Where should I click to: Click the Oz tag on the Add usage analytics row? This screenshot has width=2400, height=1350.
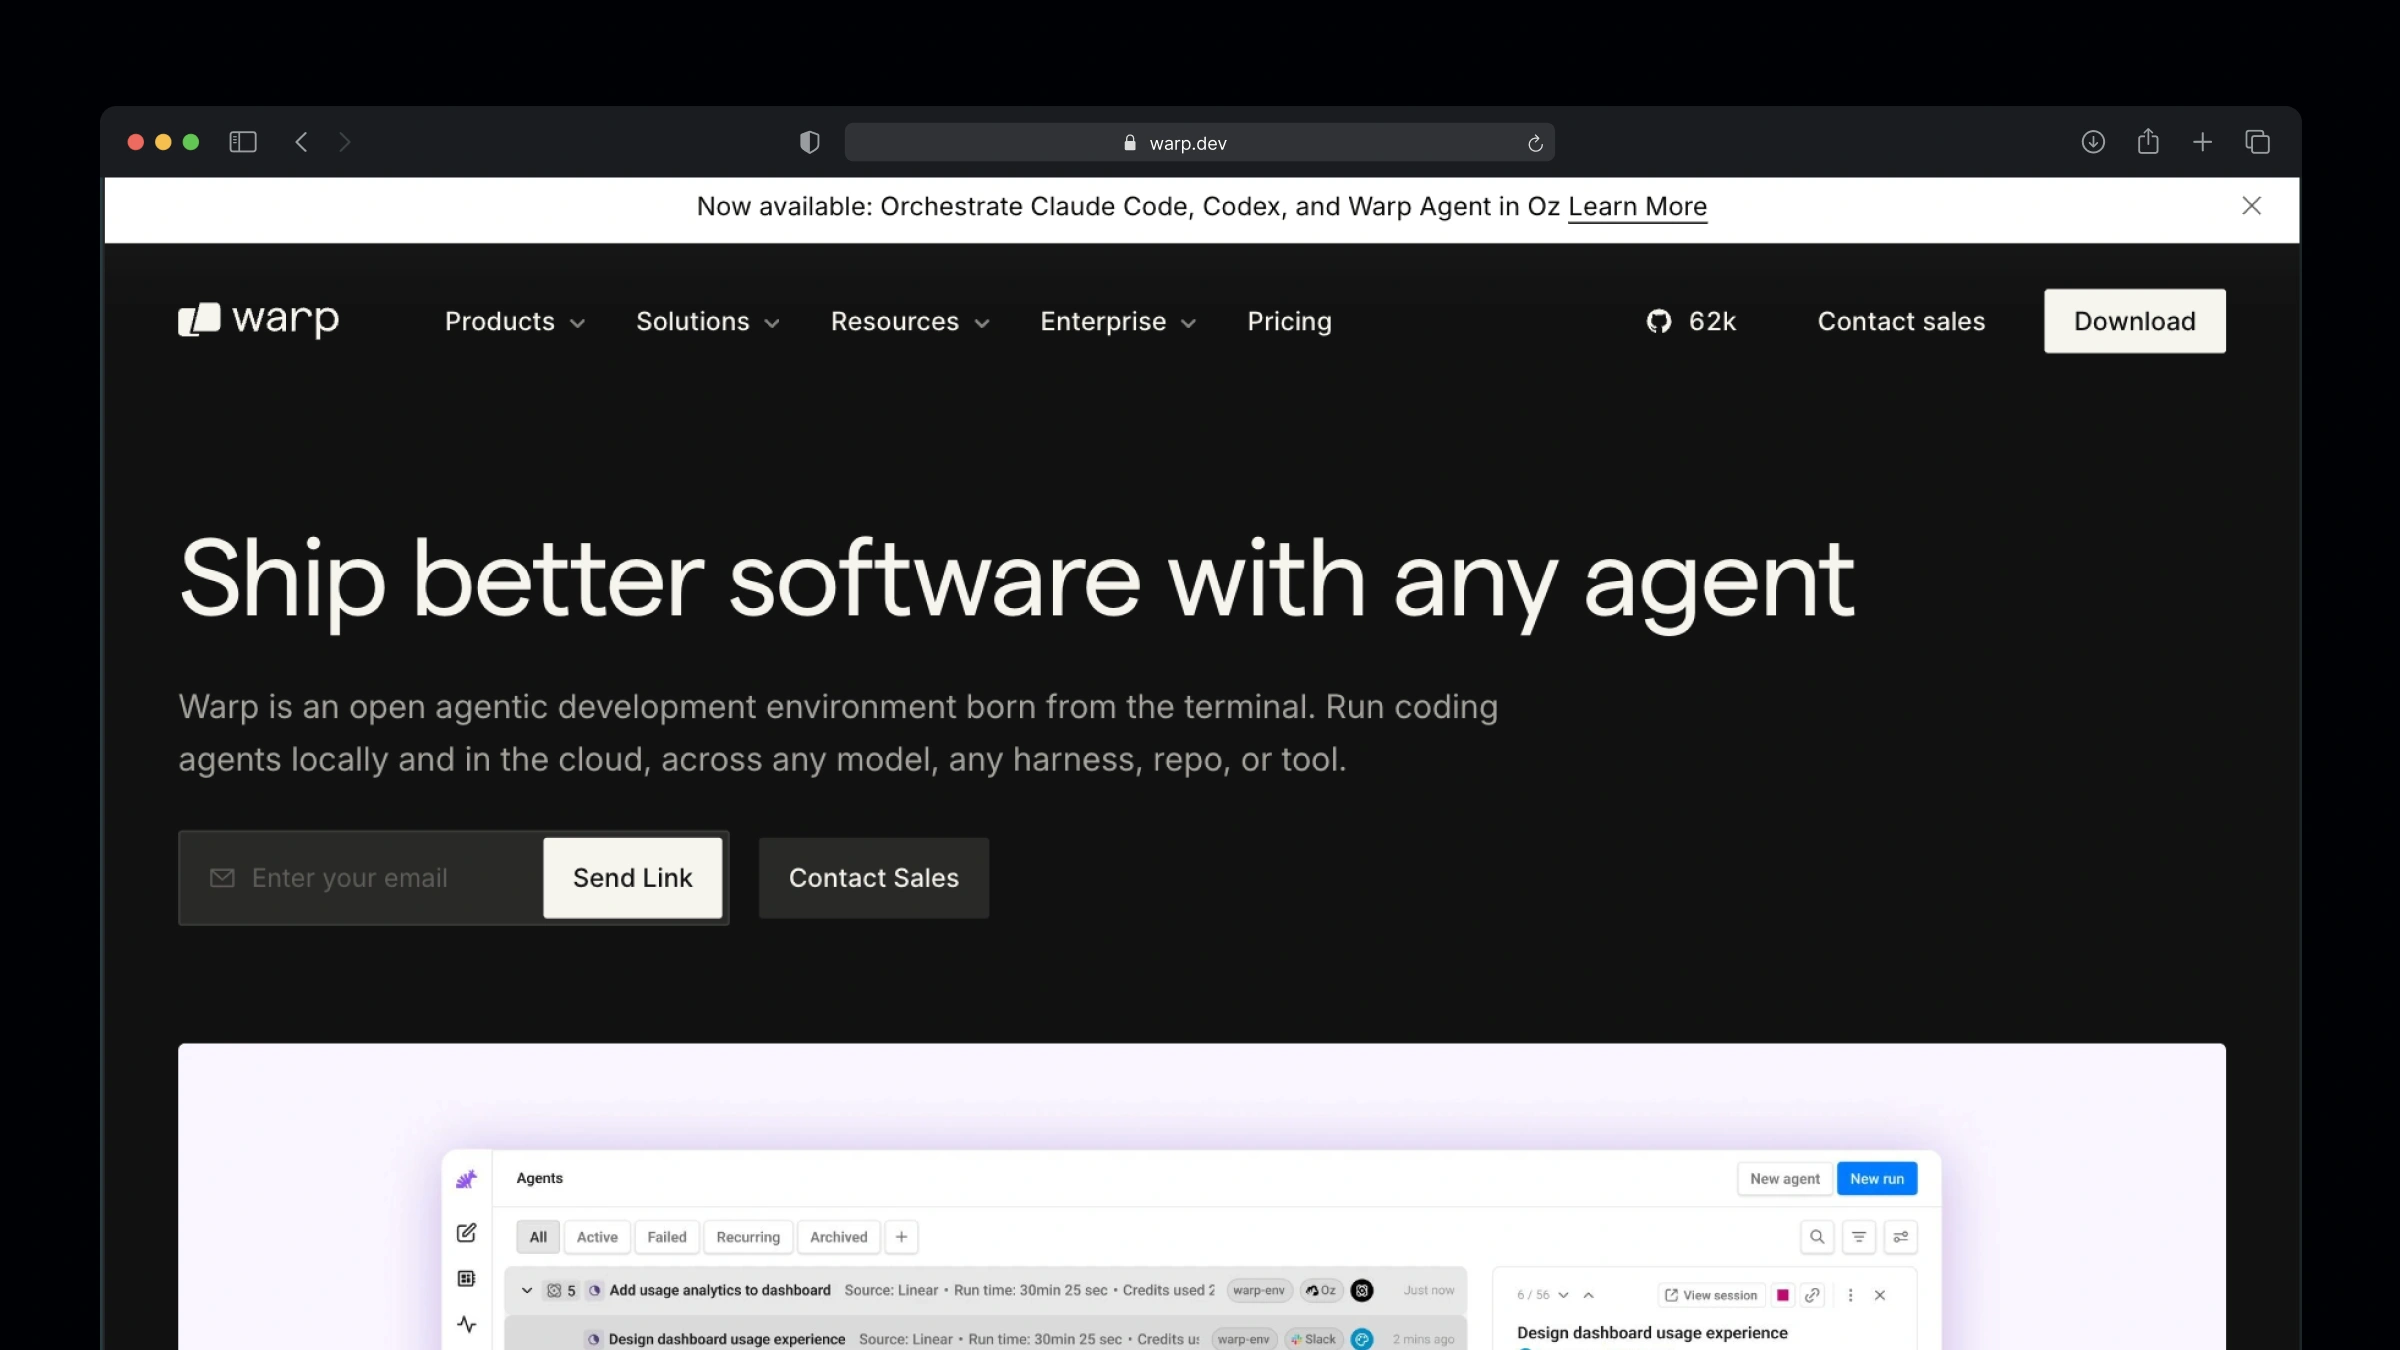click(1321, 1290)
